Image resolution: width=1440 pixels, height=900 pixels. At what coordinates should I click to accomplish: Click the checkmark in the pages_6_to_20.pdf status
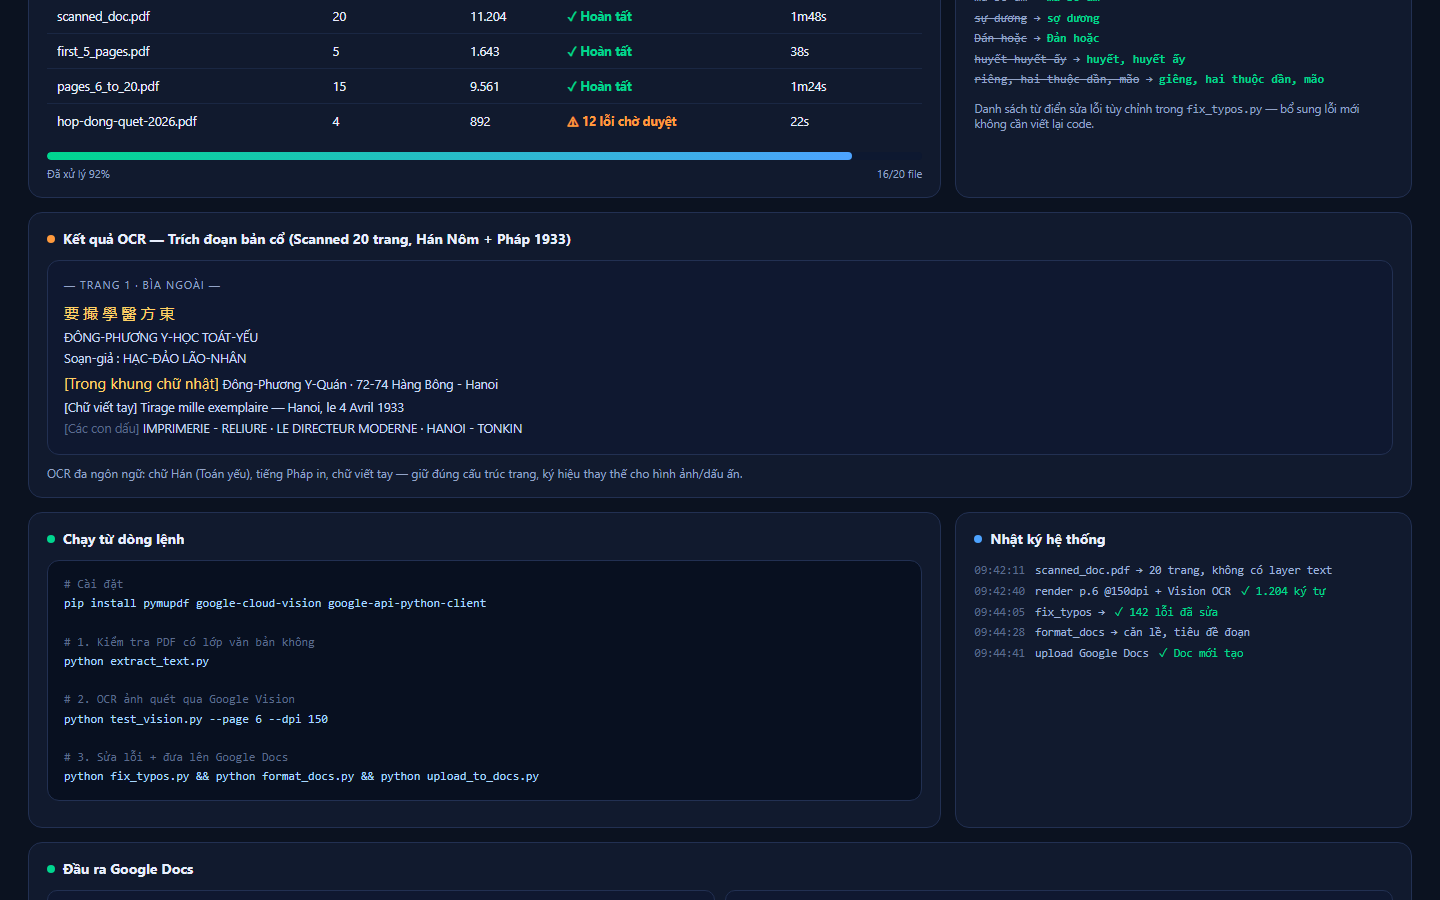572,87
